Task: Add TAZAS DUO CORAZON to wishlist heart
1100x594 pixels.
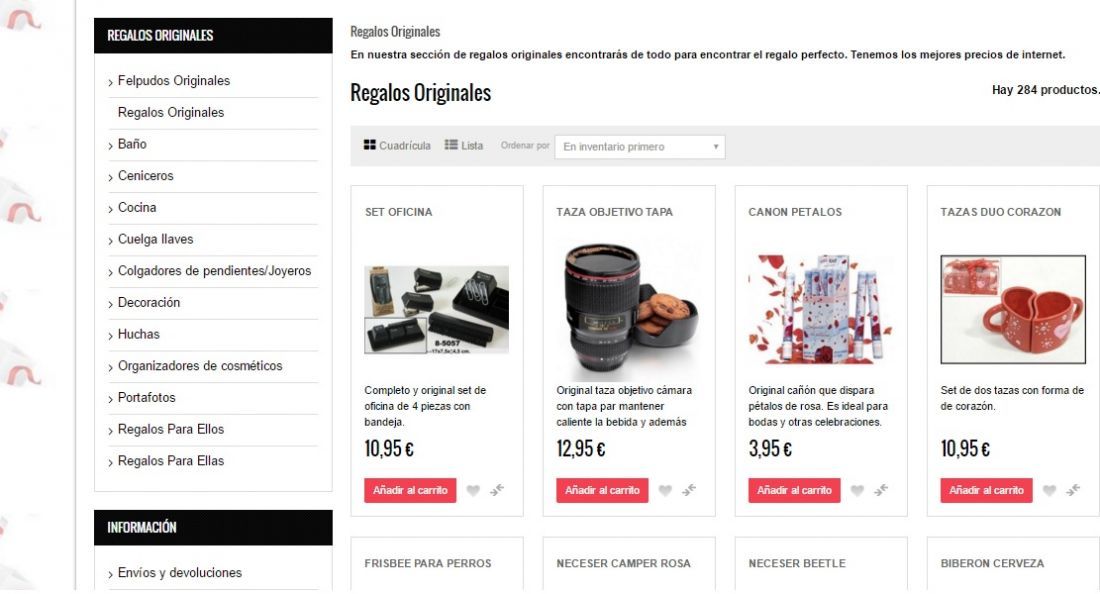Action: [1049, 491]
